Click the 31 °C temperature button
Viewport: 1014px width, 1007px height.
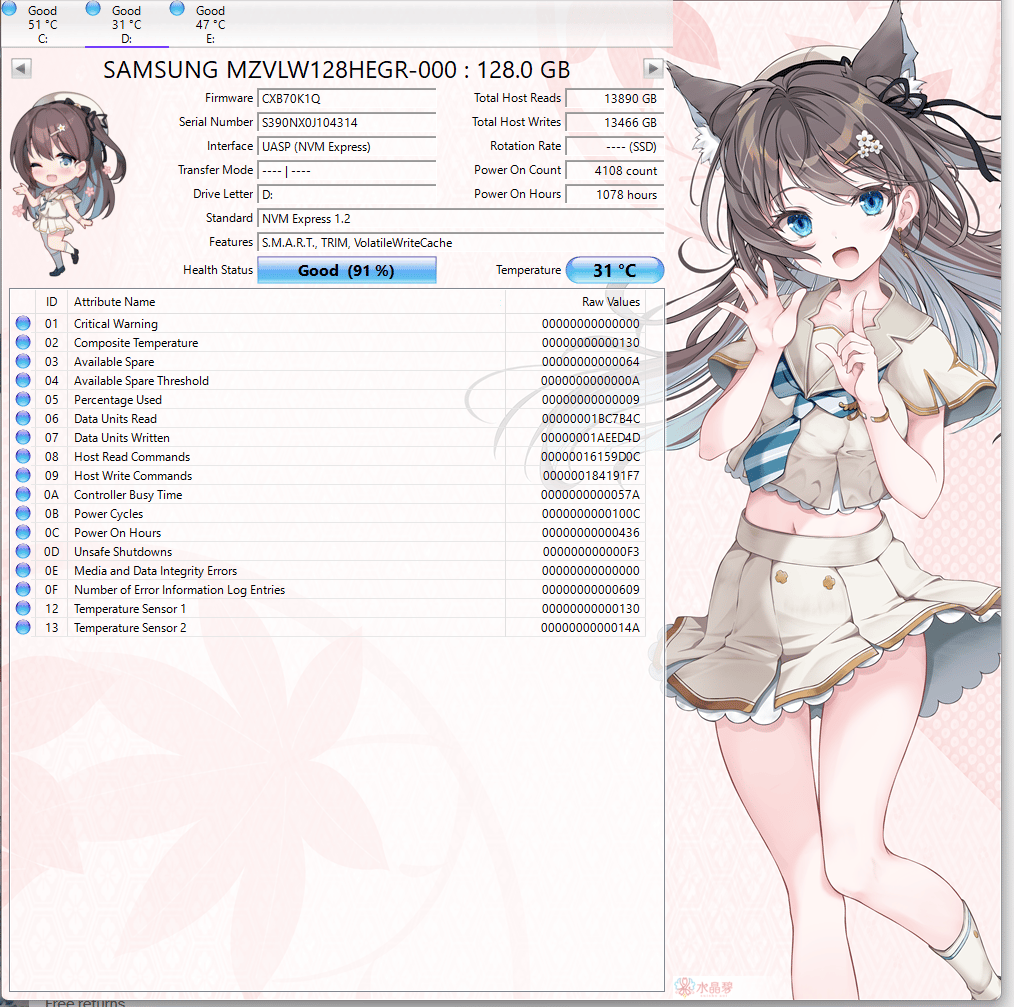tap(614, 270)
